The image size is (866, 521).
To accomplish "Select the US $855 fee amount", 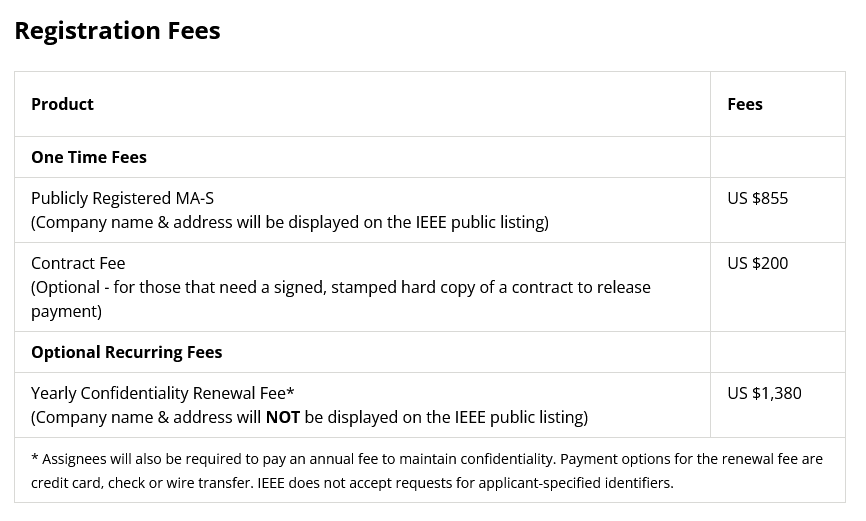I will (x=757, y=198).
